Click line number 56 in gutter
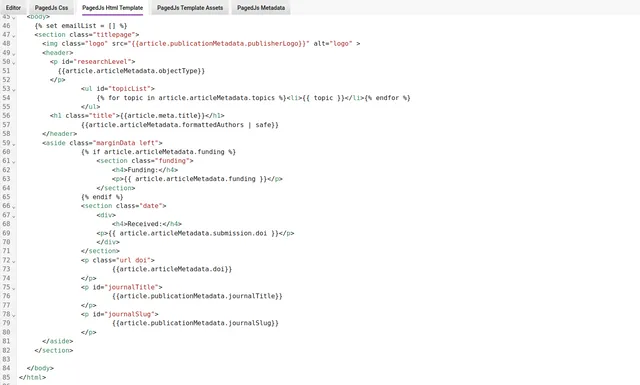Screen dimensions: 640x385 pos(6,116)
